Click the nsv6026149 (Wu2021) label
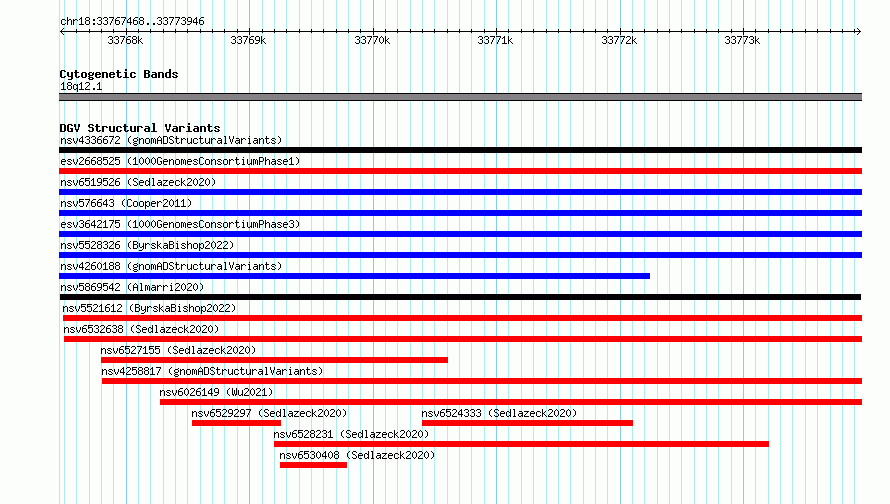The height and width of the screenshot is (504, 890). pyautogui.click(x=216, y=392)
